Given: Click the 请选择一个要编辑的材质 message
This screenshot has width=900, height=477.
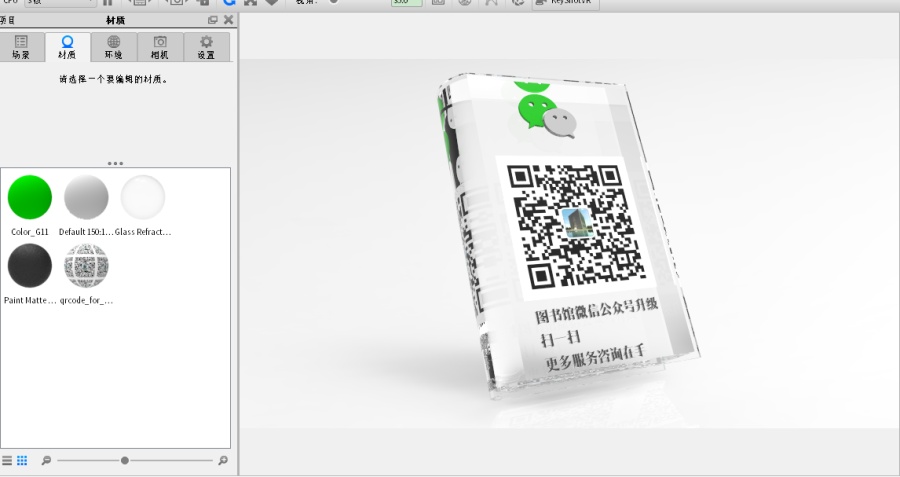Looking at the screenshot, I should (114, 80).
